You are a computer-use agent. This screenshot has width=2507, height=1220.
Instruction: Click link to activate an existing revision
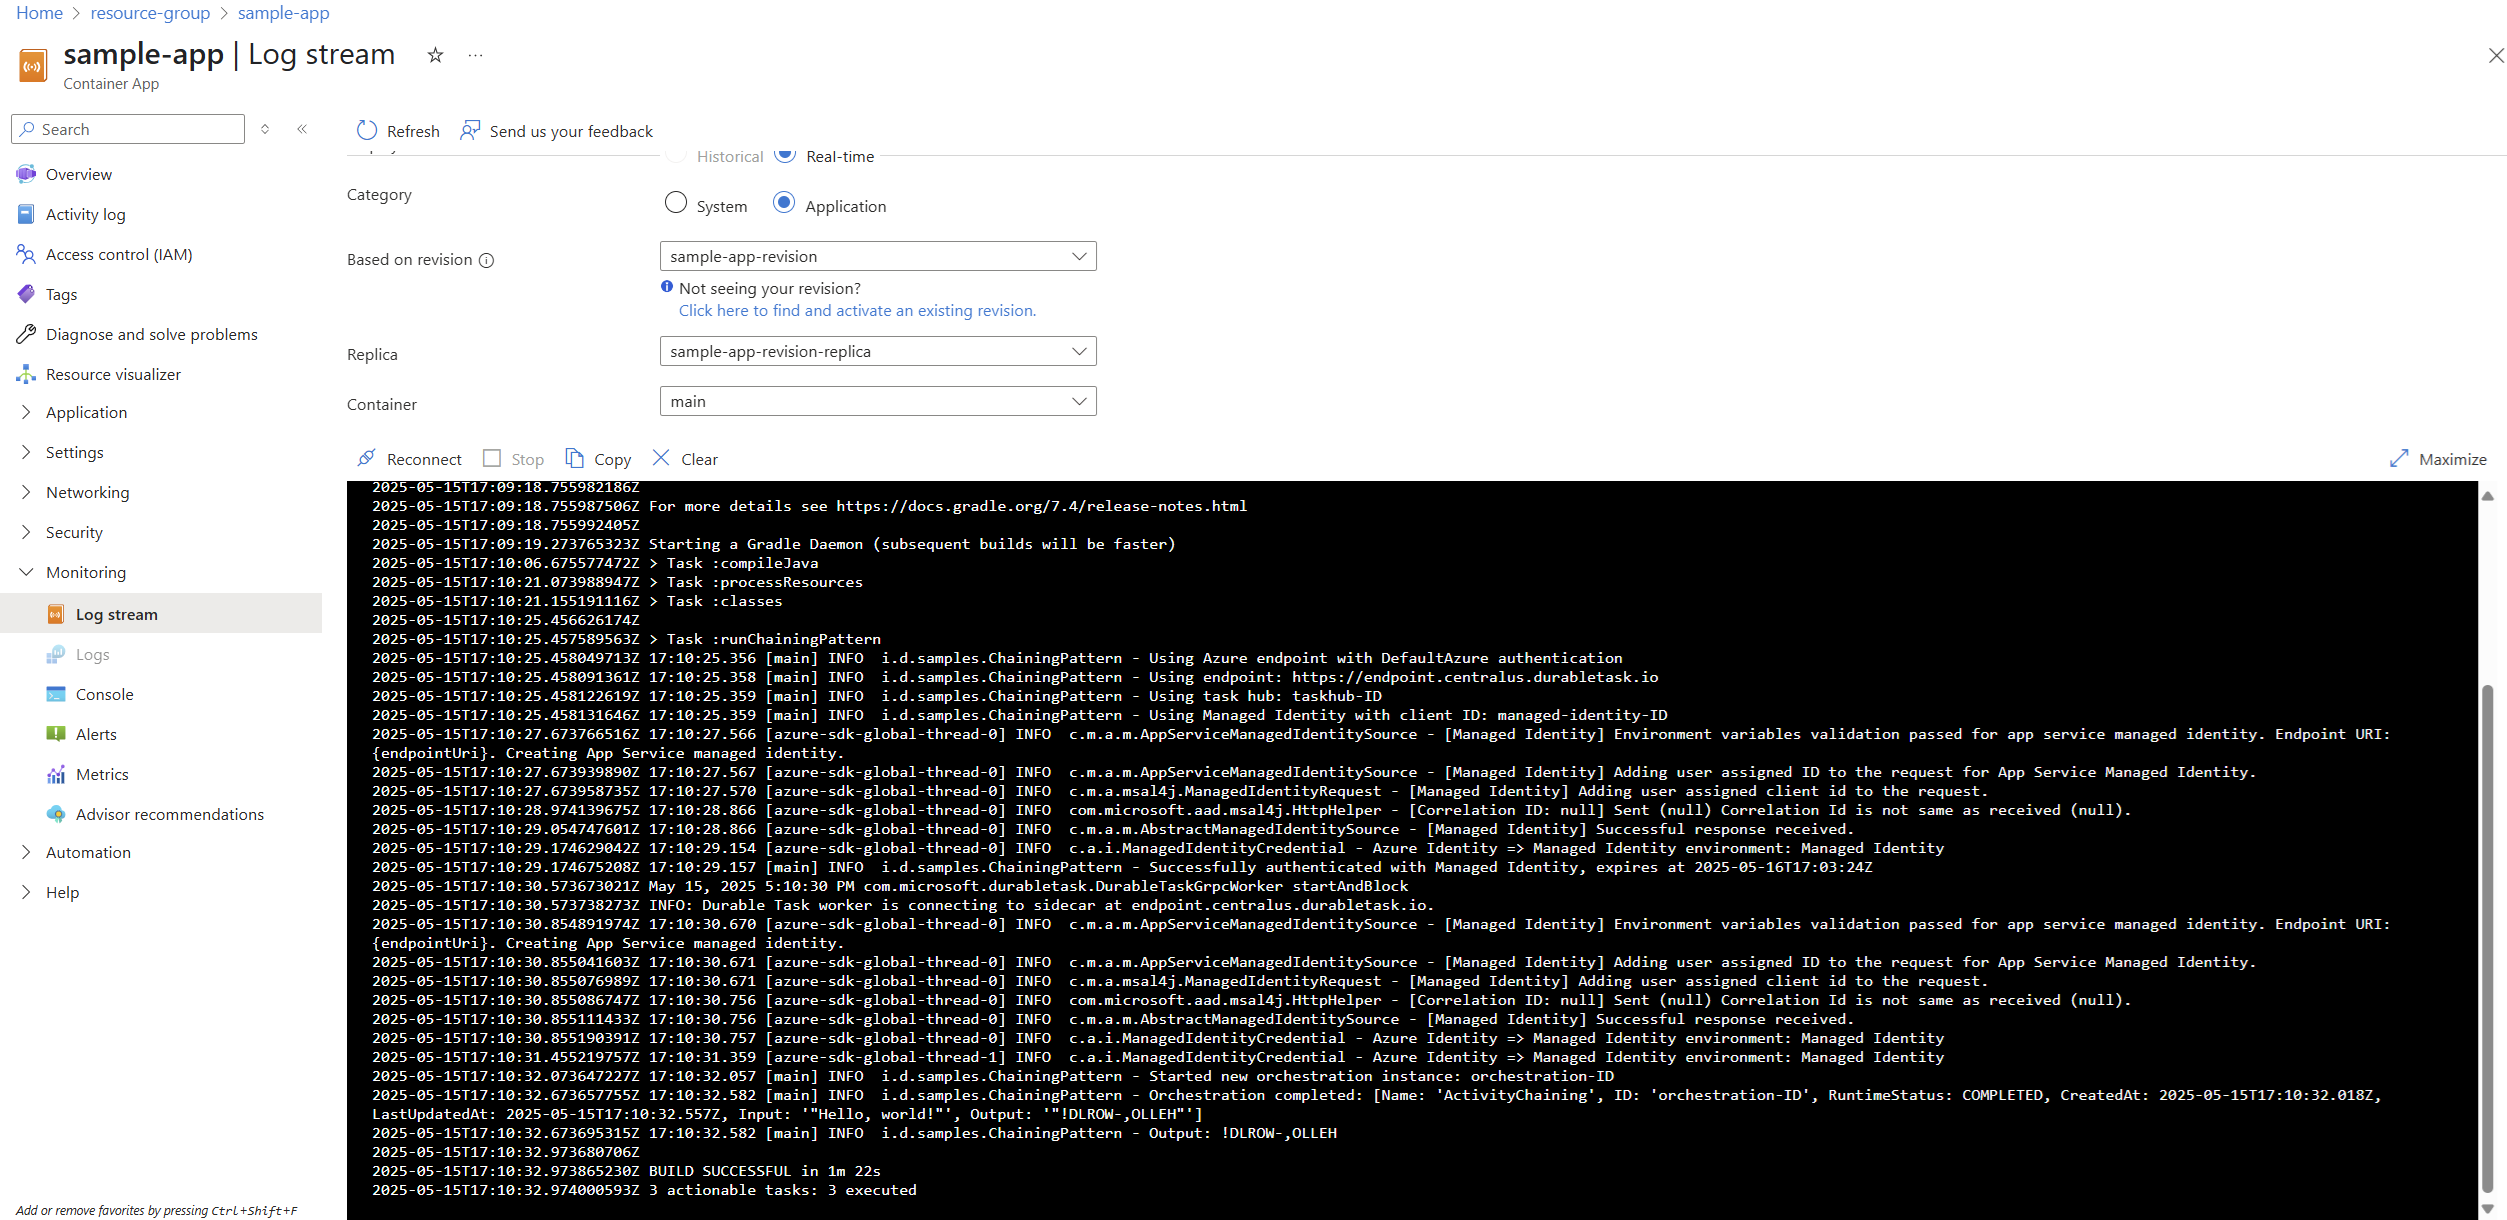tap(856, 310)
